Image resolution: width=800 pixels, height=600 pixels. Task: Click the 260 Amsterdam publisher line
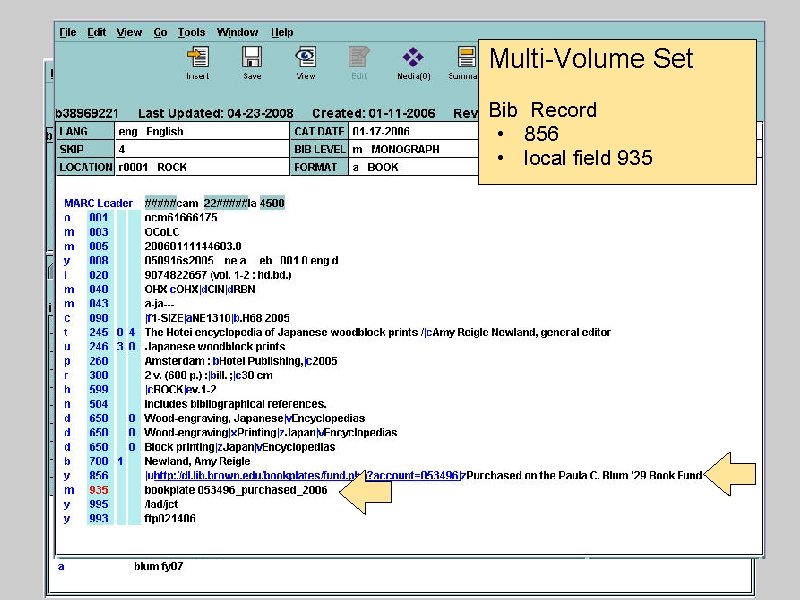pos(241,361)
